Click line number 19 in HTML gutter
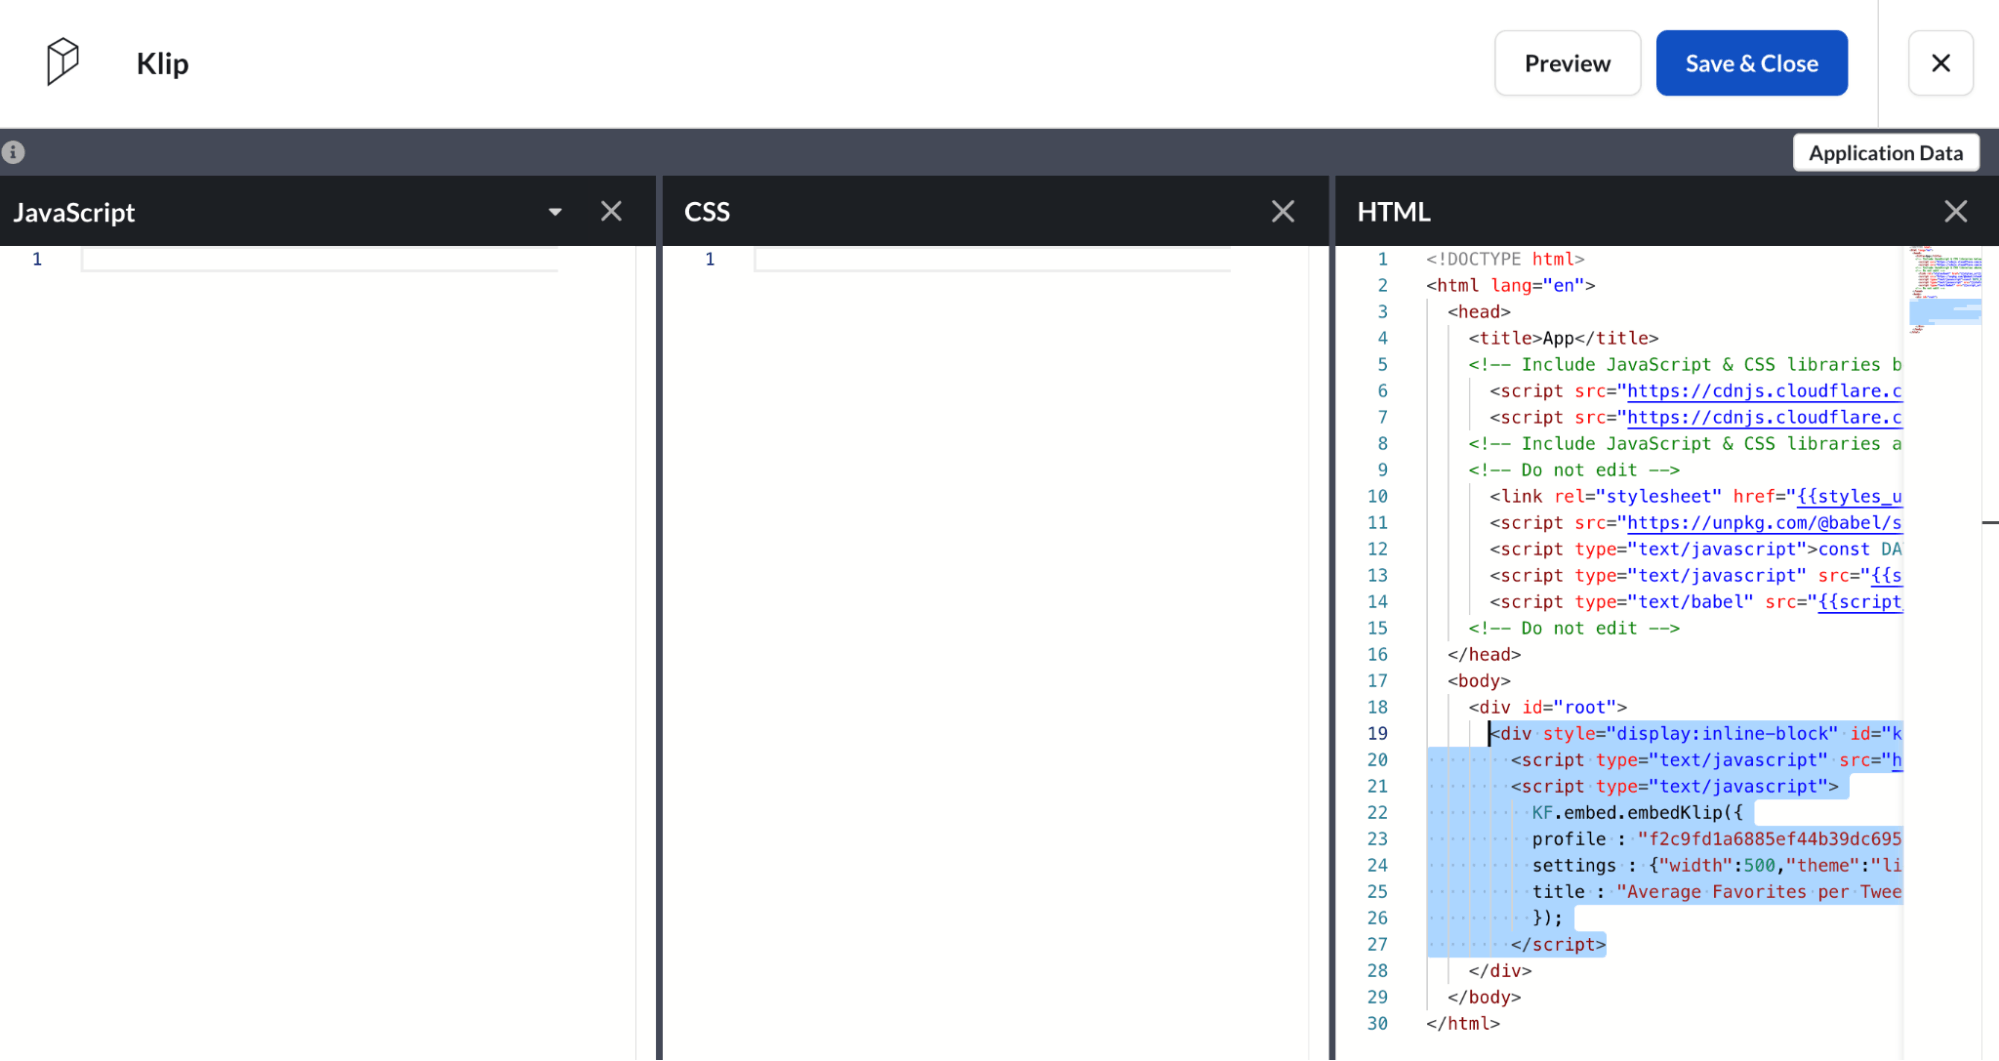1999x1061 pixels. pos(1377,734)
